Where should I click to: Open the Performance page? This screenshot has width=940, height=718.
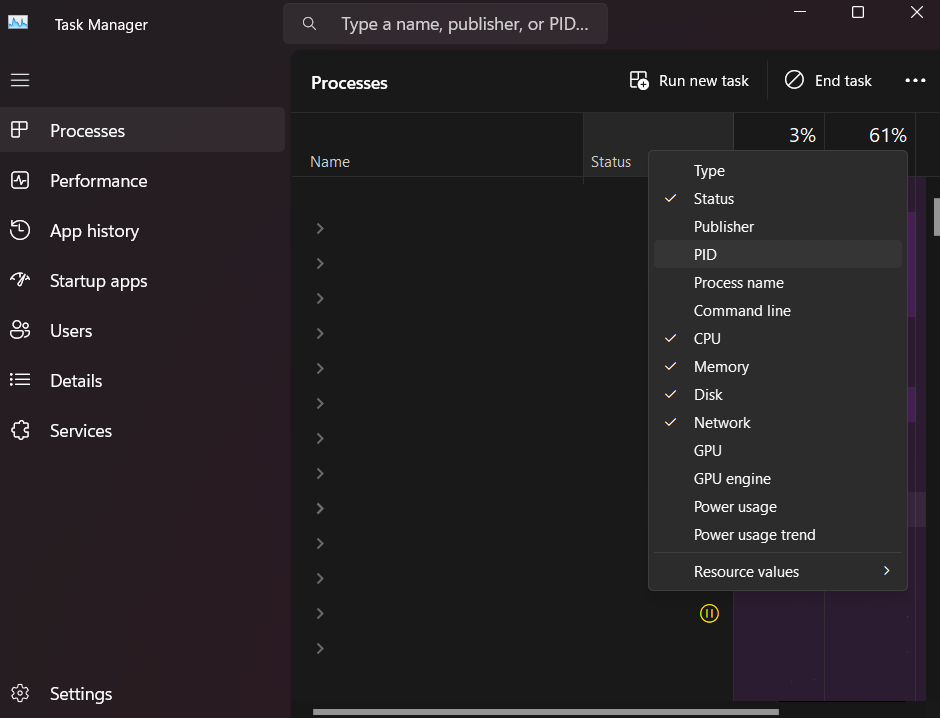point(143,180)
